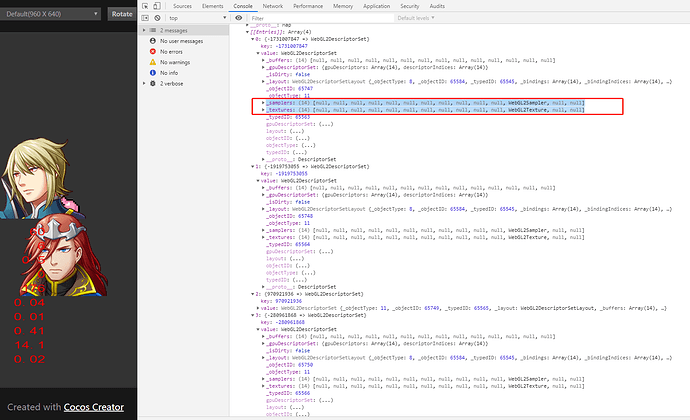The image size is (690, 420).
Task: Open the Default levels dropdown
Action: 416,18
